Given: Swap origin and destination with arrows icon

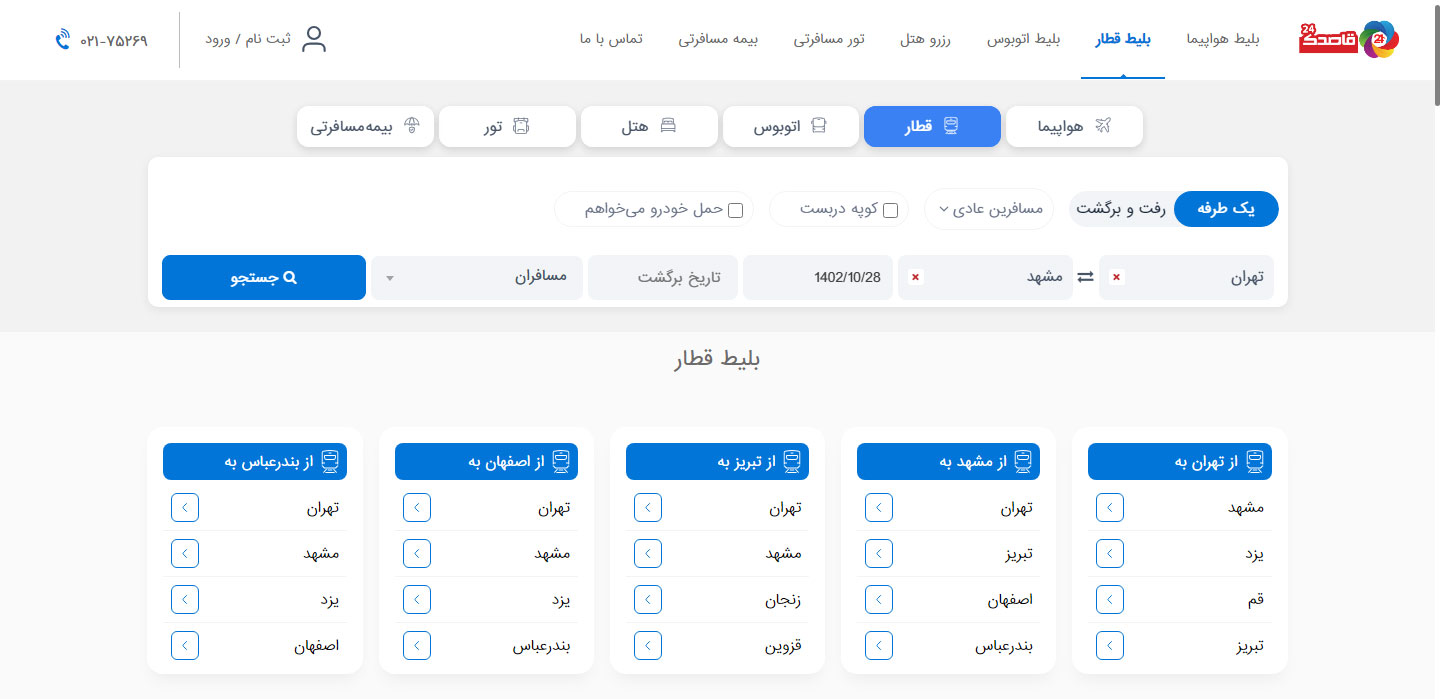Looking at the screenshot, I should click(1086, 277).
